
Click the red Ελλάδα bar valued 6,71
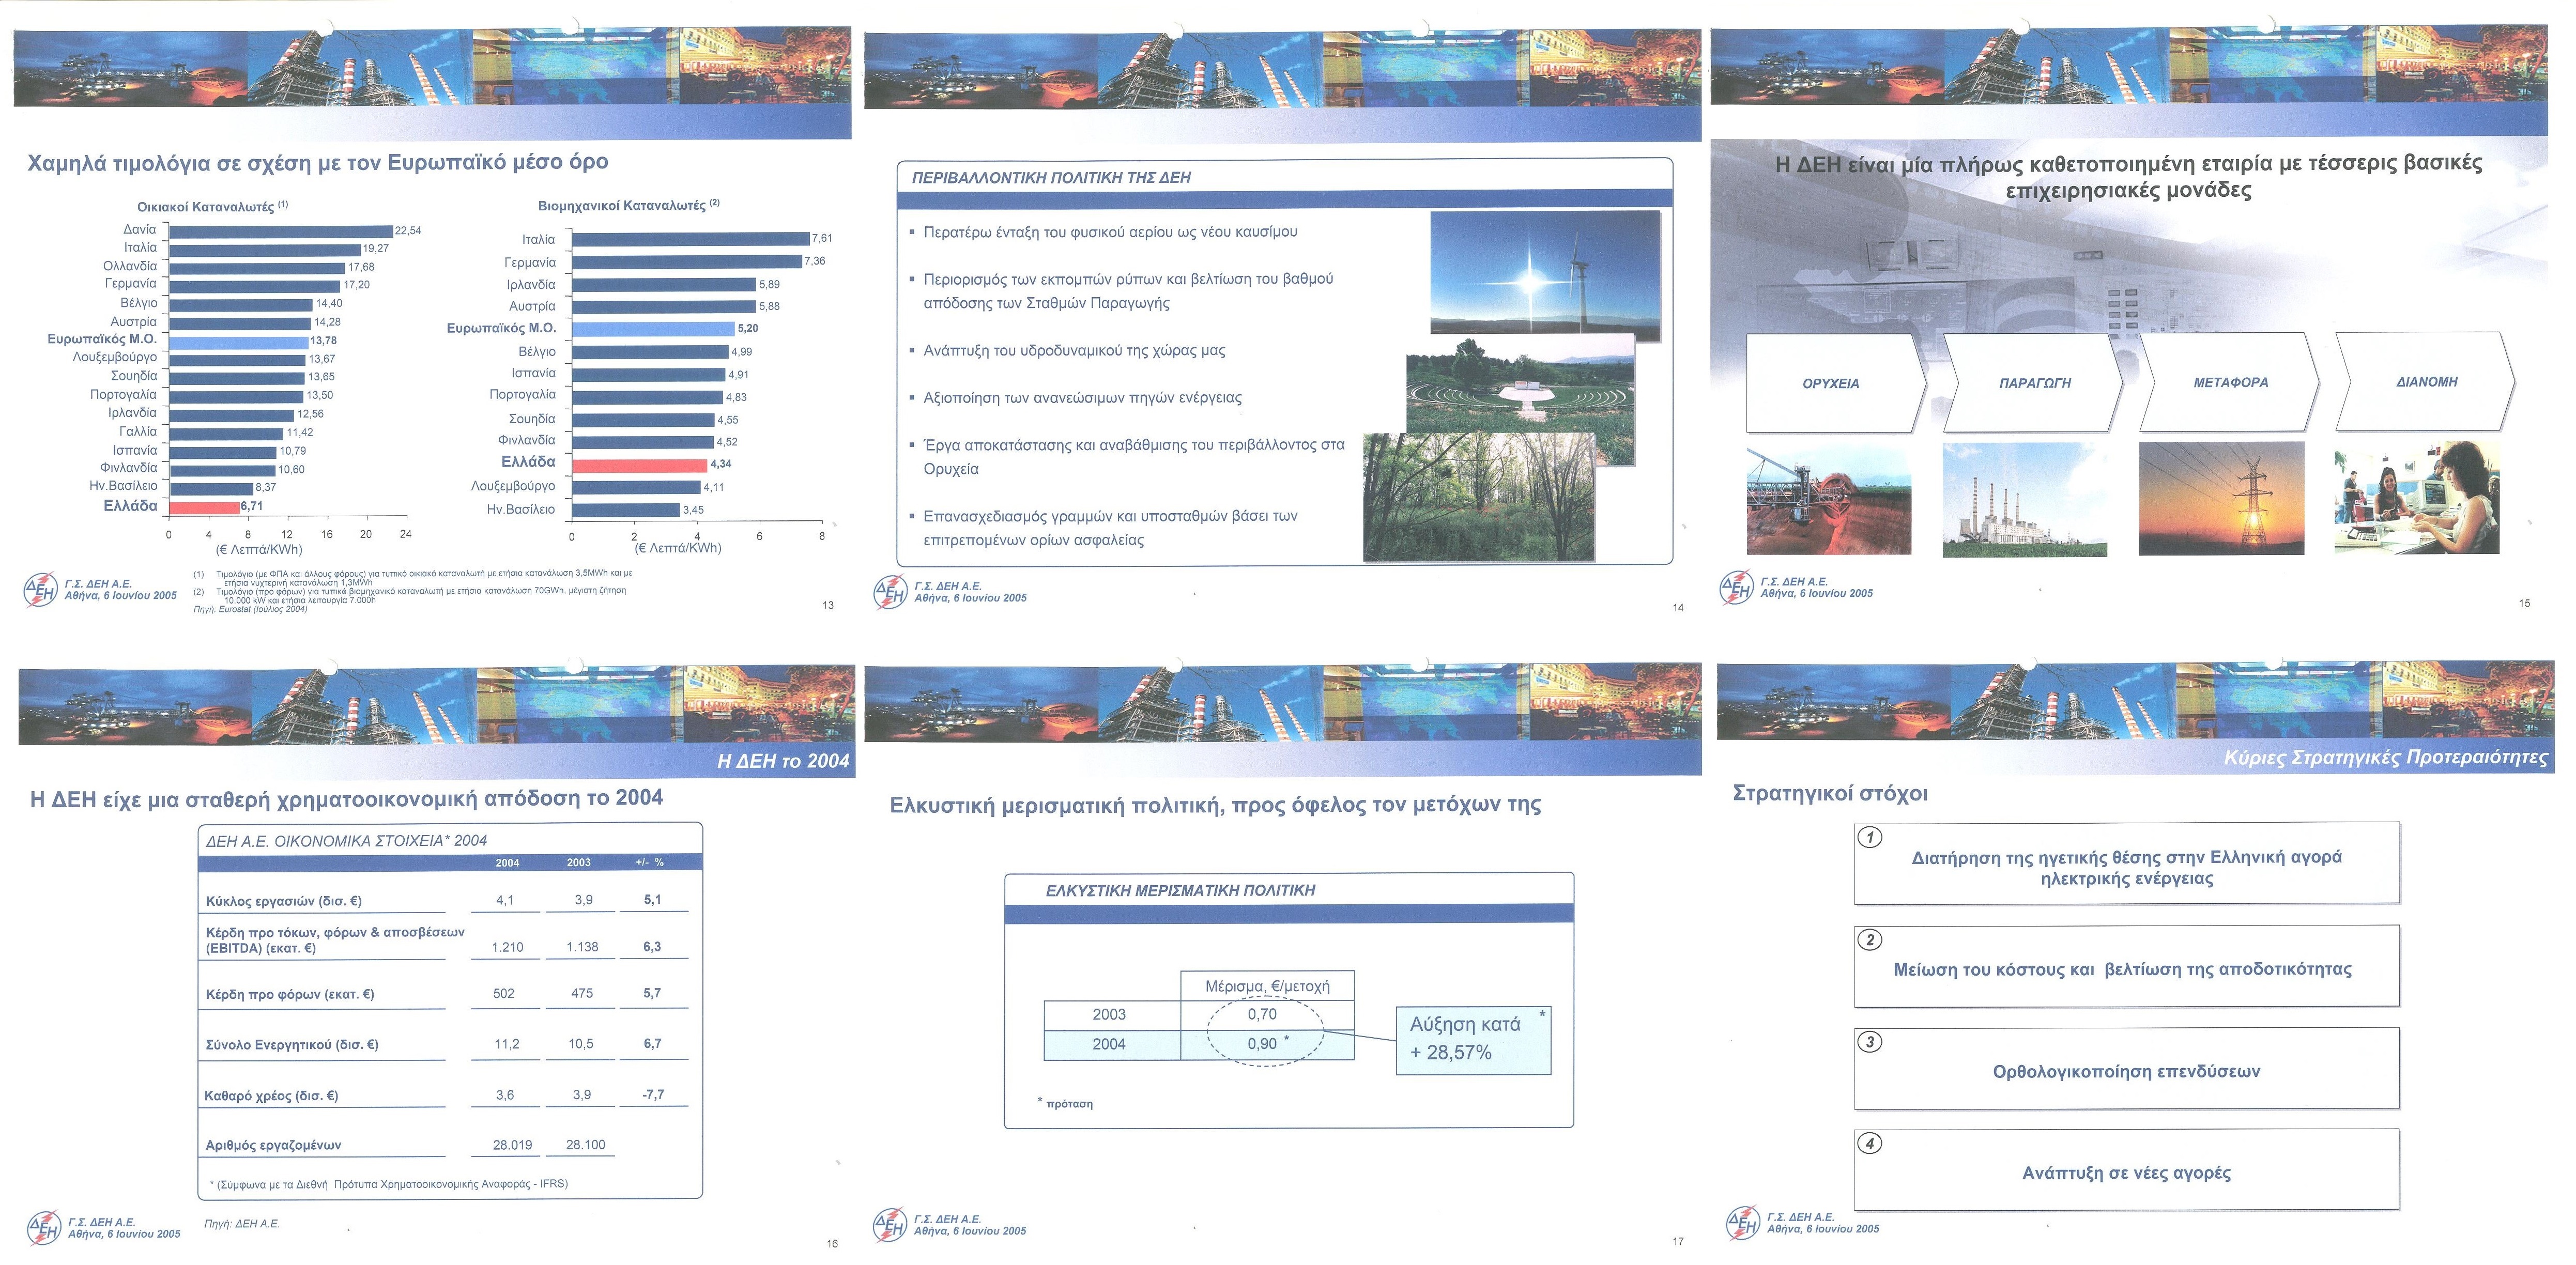pos(204,507)
